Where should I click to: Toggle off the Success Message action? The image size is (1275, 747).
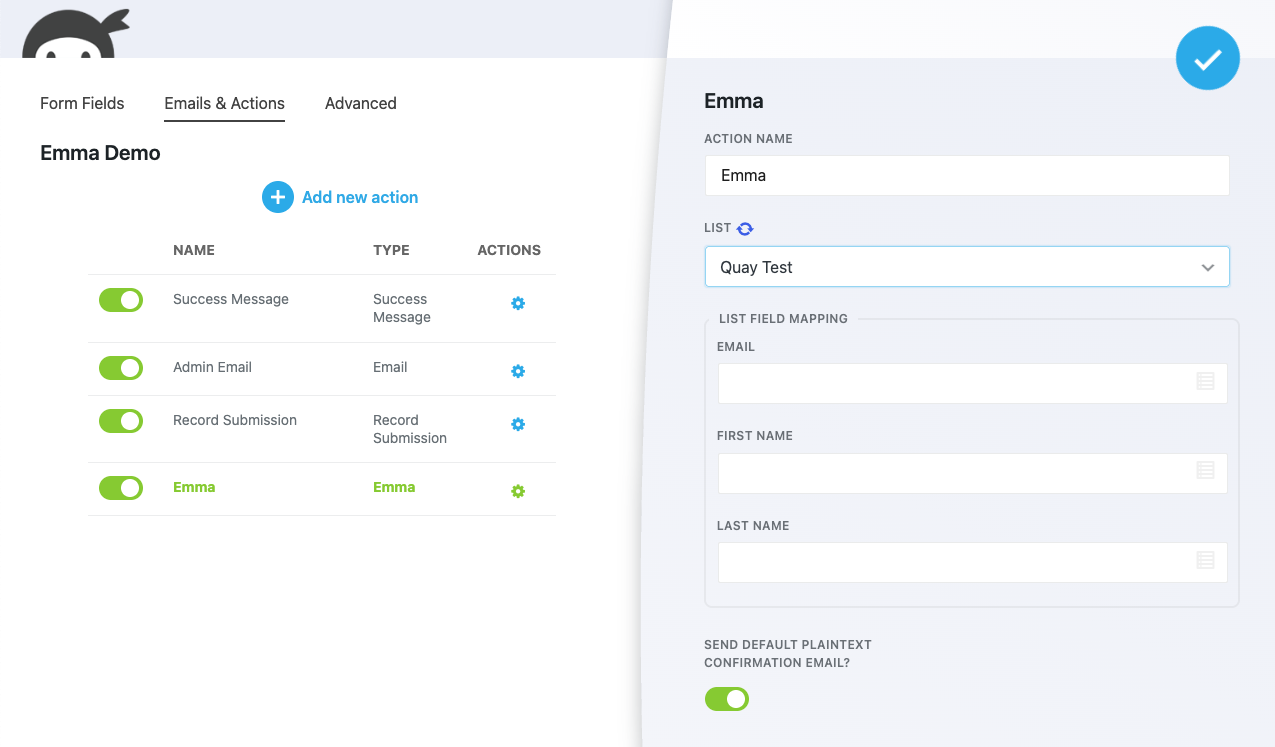(x=121, y=300)
